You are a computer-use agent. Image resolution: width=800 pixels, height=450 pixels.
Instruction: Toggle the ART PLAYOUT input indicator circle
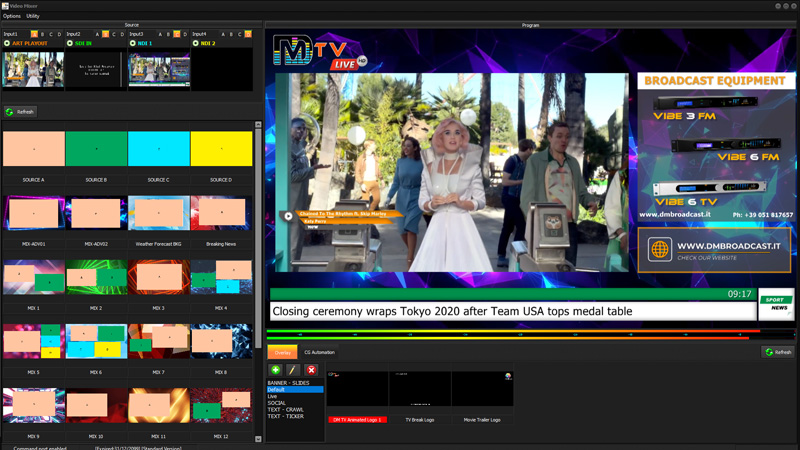(7, 43)
